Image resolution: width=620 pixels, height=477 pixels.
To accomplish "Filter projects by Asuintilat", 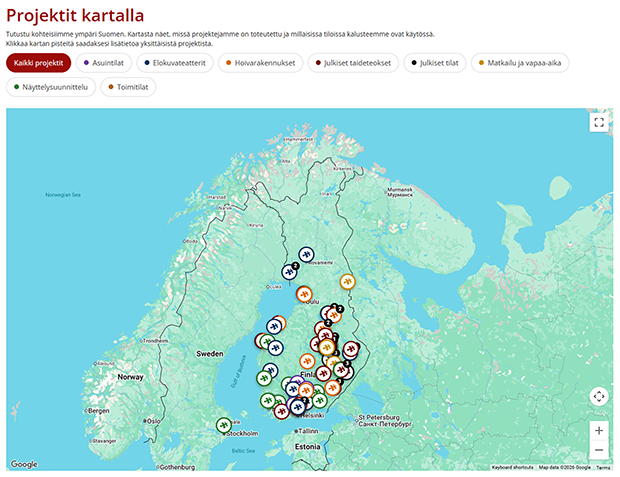I will pyautogui.click(x=104, y=63).
